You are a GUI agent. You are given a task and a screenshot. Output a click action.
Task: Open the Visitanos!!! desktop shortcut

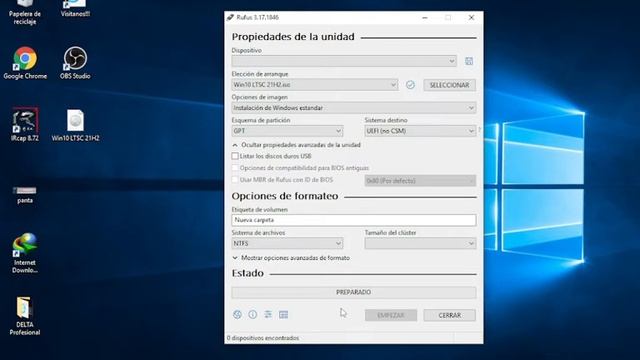point(75,8)
